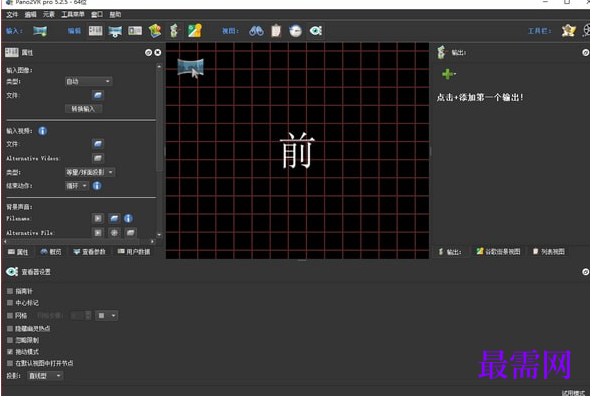Toggle the ghost hotspots checkbox under 网格
Image resolution: width=590 pixels, height=396 pixels.
tap(10, 329)
